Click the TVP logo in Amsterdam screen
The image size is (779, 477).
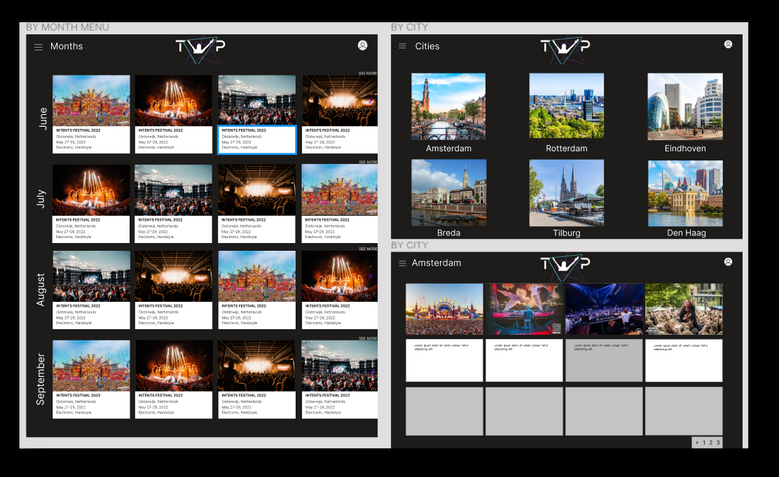point(565,266)
